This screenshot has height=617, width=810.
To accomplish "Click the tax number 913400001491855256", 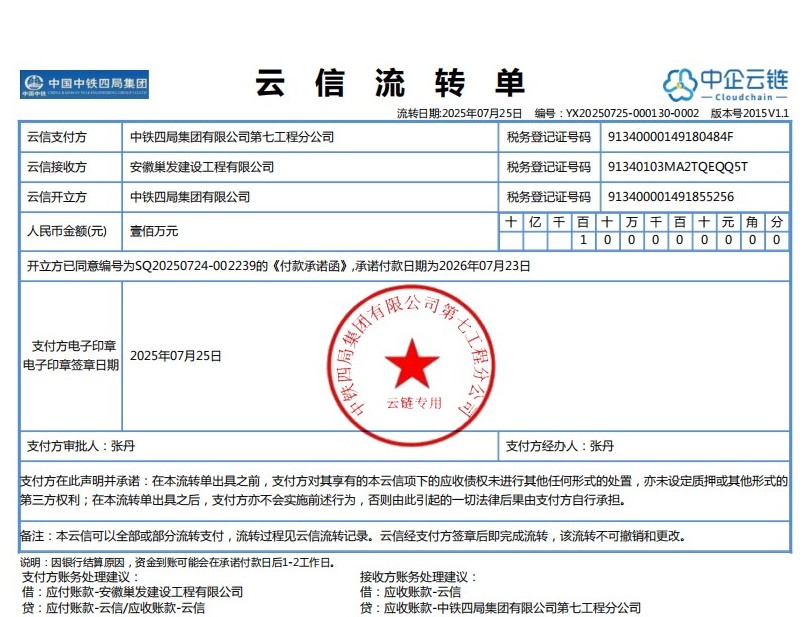I will pos(671,197).
